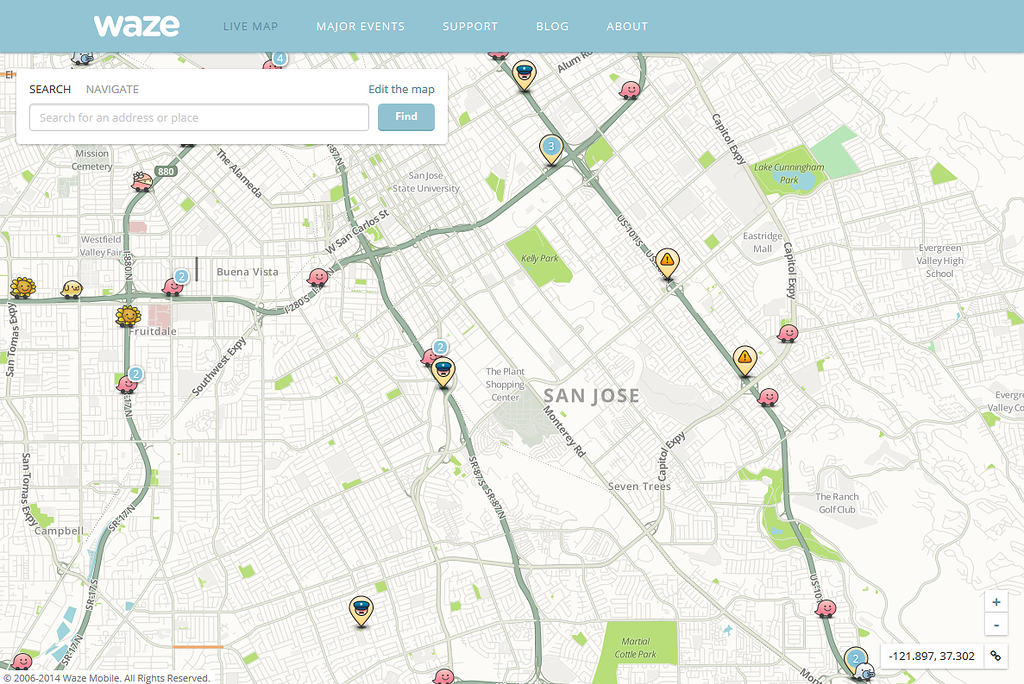Click the yellow Wazer icon near Westfield Valley Fair
Image resolution: width=1024 pixels, height=684 pixels.
coord(71,289)
